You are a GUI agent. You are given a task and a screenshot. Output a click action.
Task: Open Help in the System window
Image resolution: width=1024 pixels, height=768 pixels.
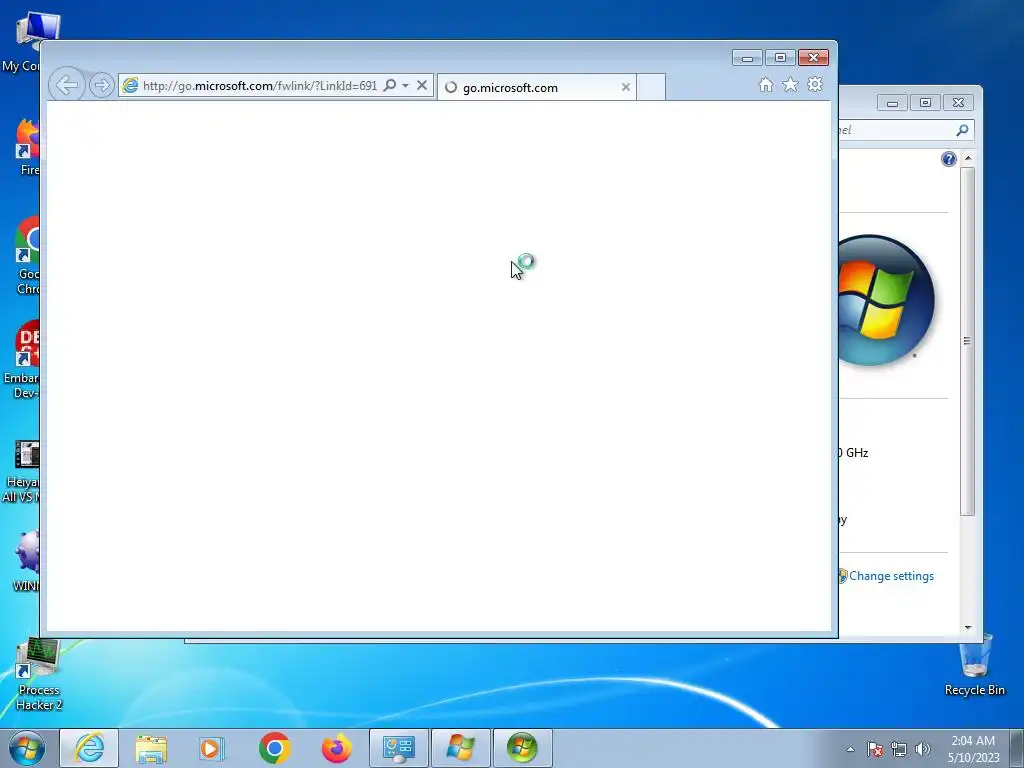tap(949, 159)
